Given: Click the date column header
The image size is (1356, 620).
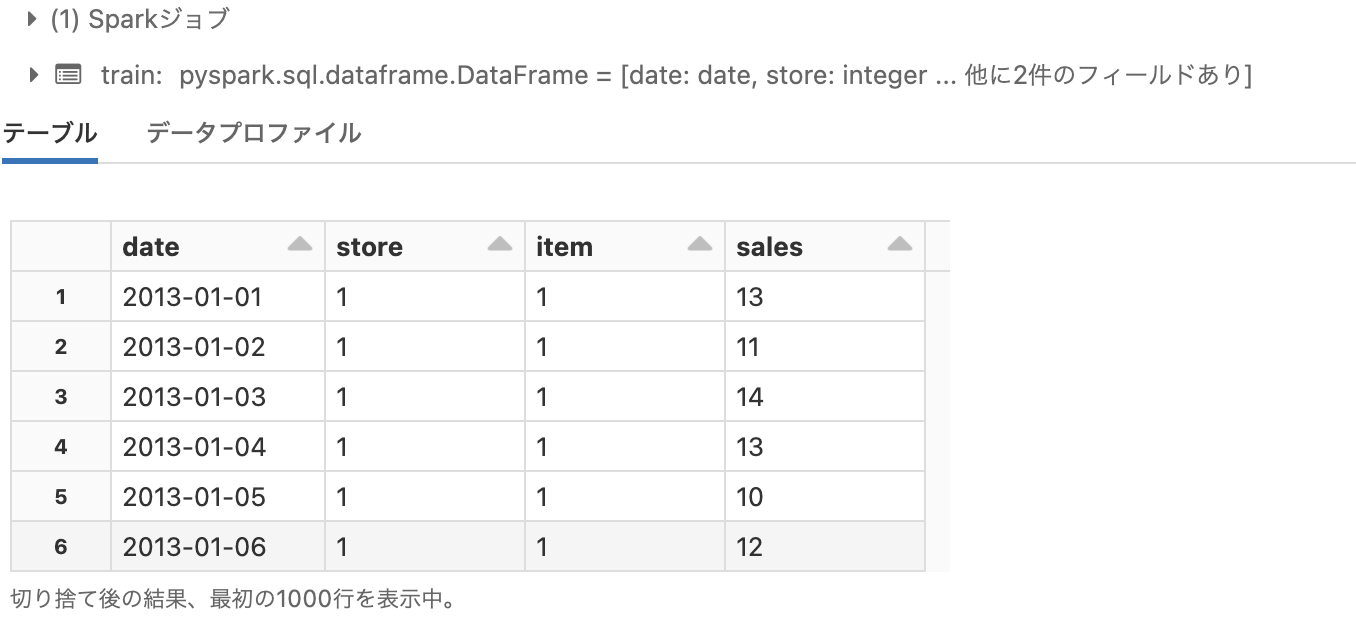Looking at the screenshot, I should (x=151, y=247).
